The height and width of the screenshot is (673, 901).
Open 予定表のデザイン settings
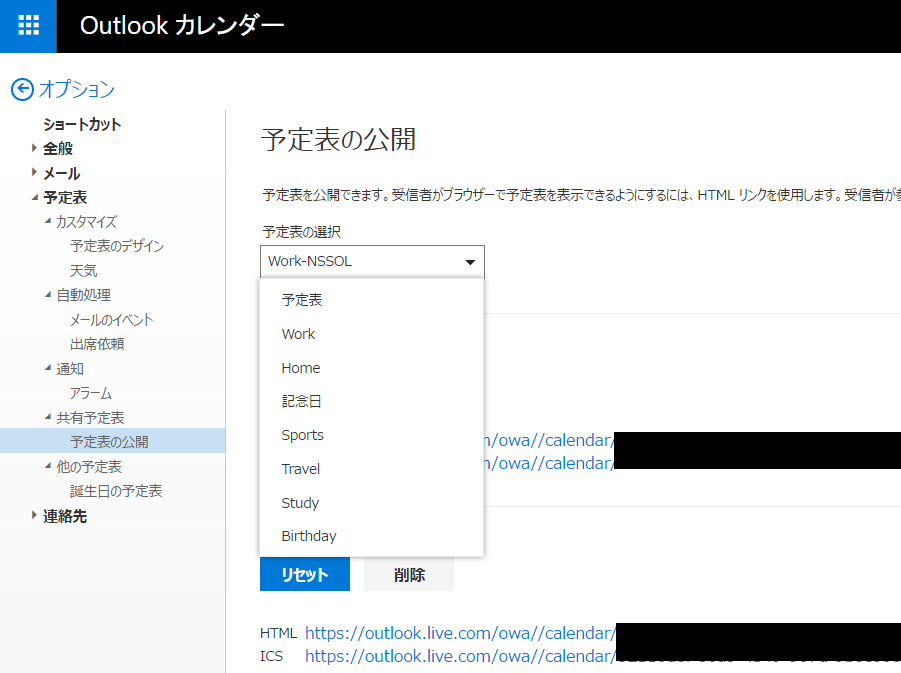(117, 246)
